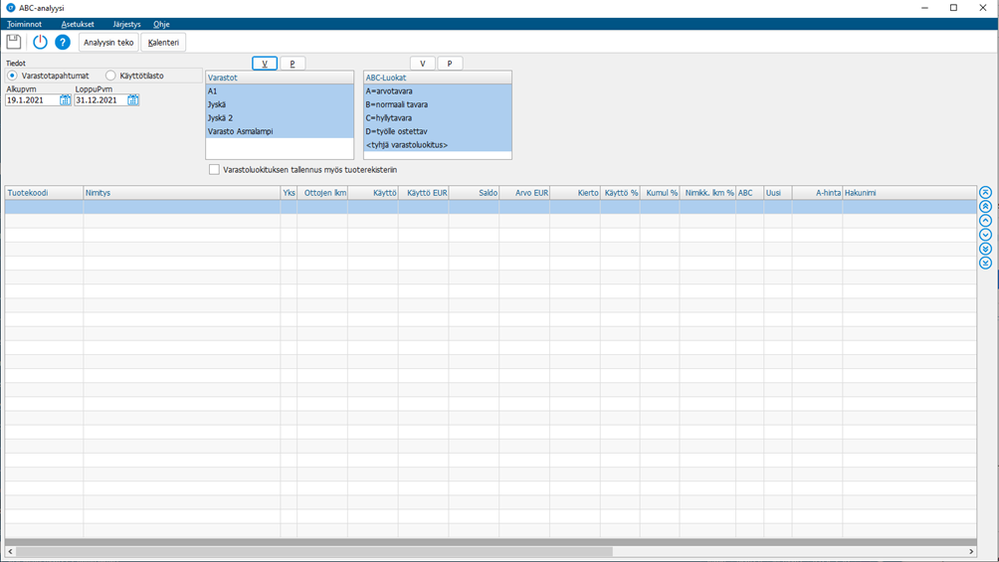Select Varasto Asmalampi in Varastot list
The width and height of the screenshot is (999, 562).
[x=279, y=131]
